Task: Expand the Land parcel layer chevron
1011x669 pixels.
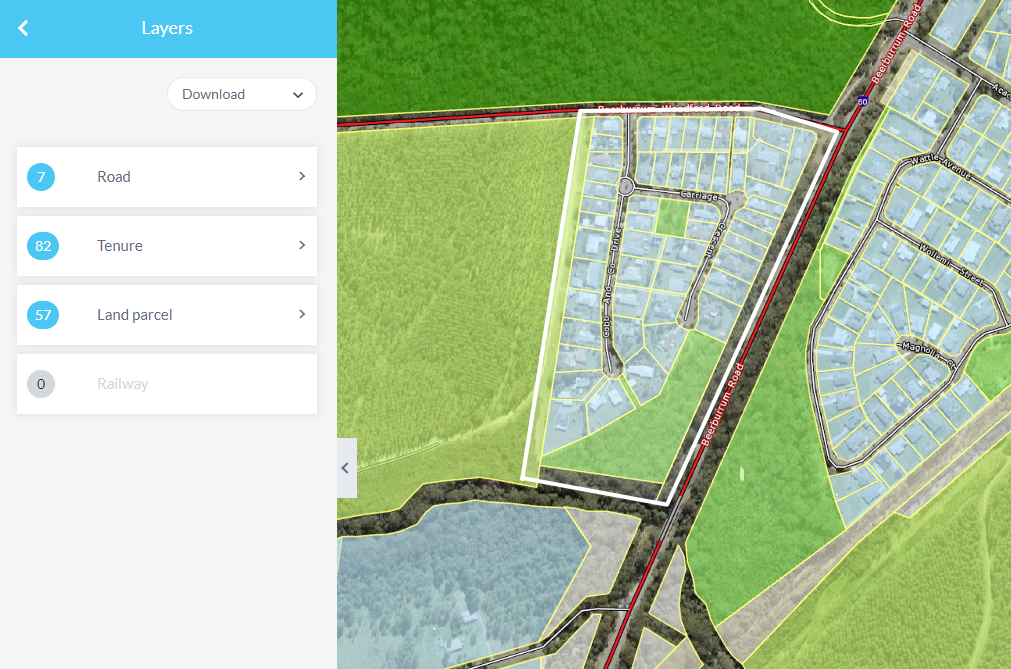Action: tap(302, 314)
